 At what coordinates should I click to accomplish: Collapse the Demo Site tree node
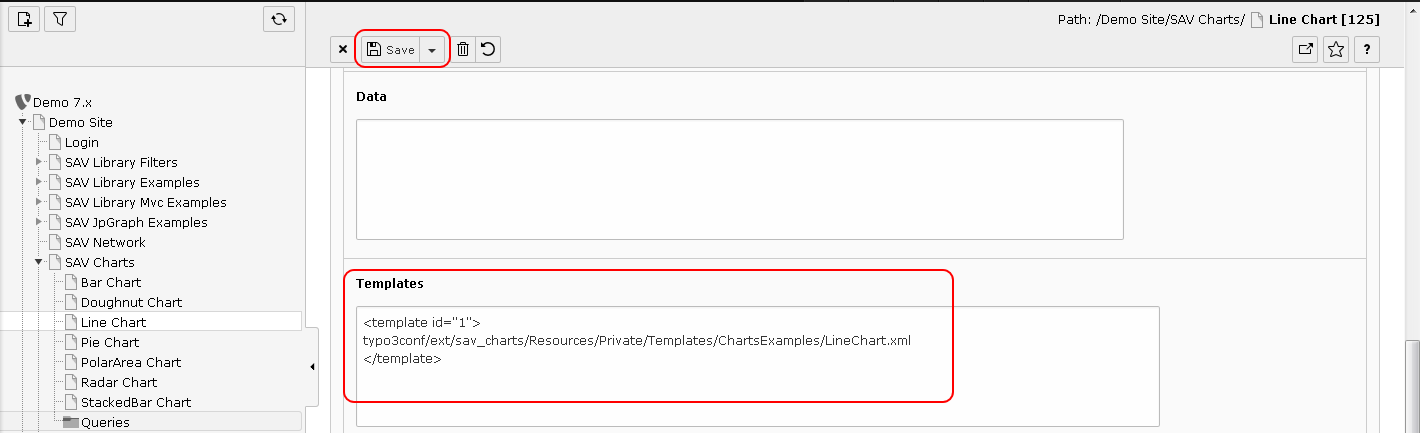click(23, 122)
